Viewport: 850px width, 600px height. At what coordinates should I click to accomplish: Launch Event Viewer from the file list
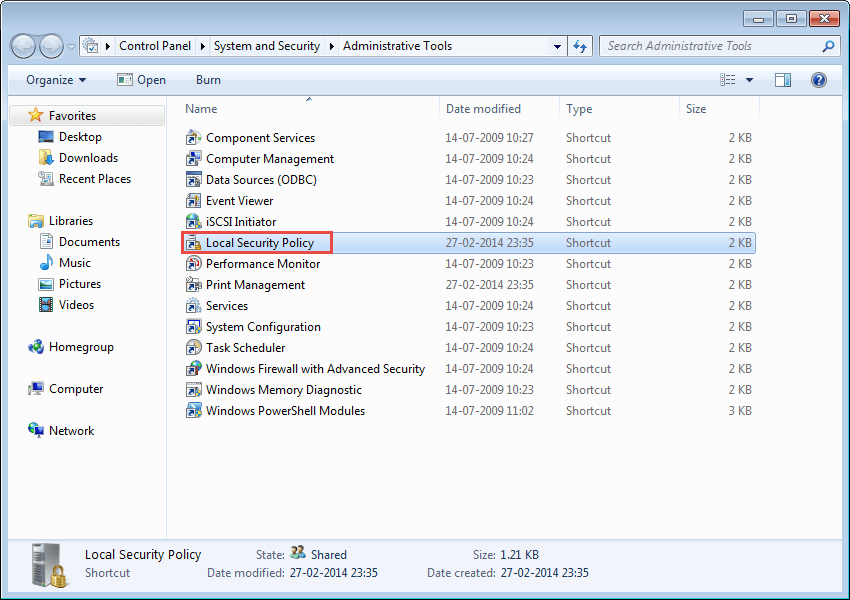pos(237,200)
